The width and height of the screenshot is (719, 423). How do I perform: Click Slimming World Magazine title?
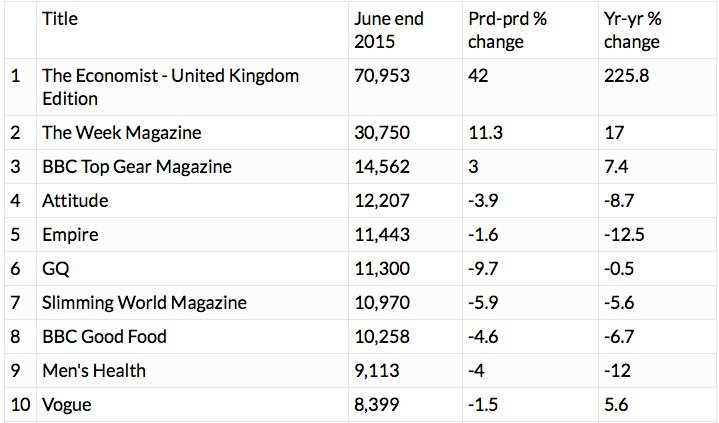(x=144, y=302)
